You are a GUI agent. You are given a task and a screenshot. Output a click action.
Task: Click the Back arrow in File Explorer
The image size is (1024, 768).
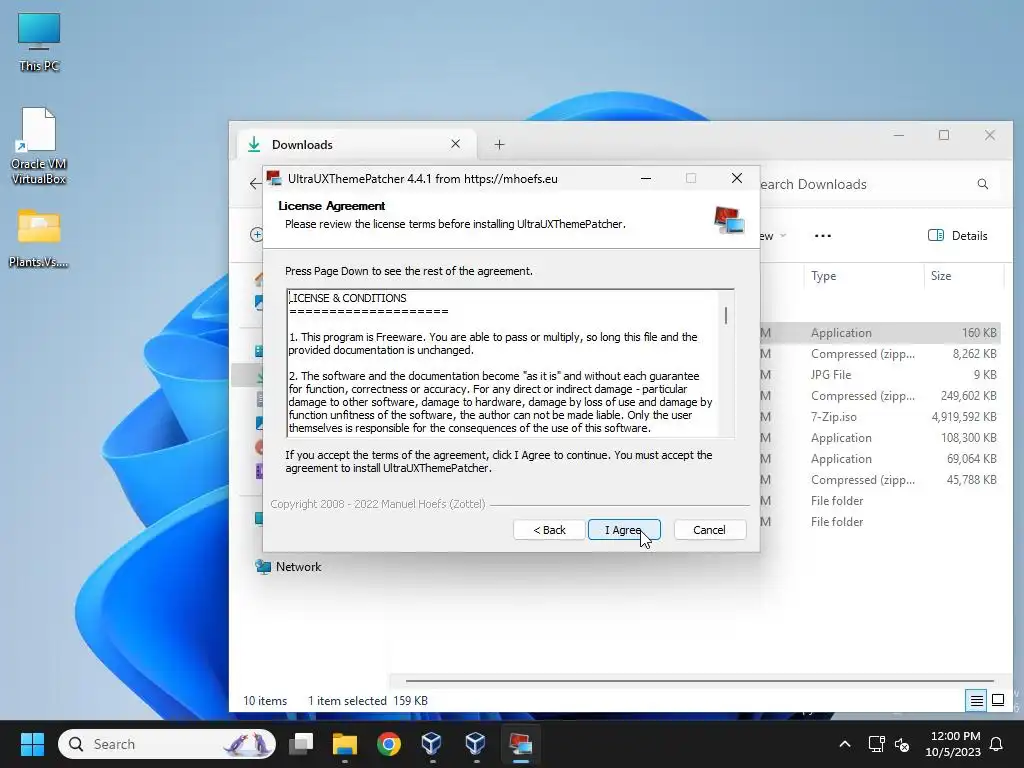point(255,184)
